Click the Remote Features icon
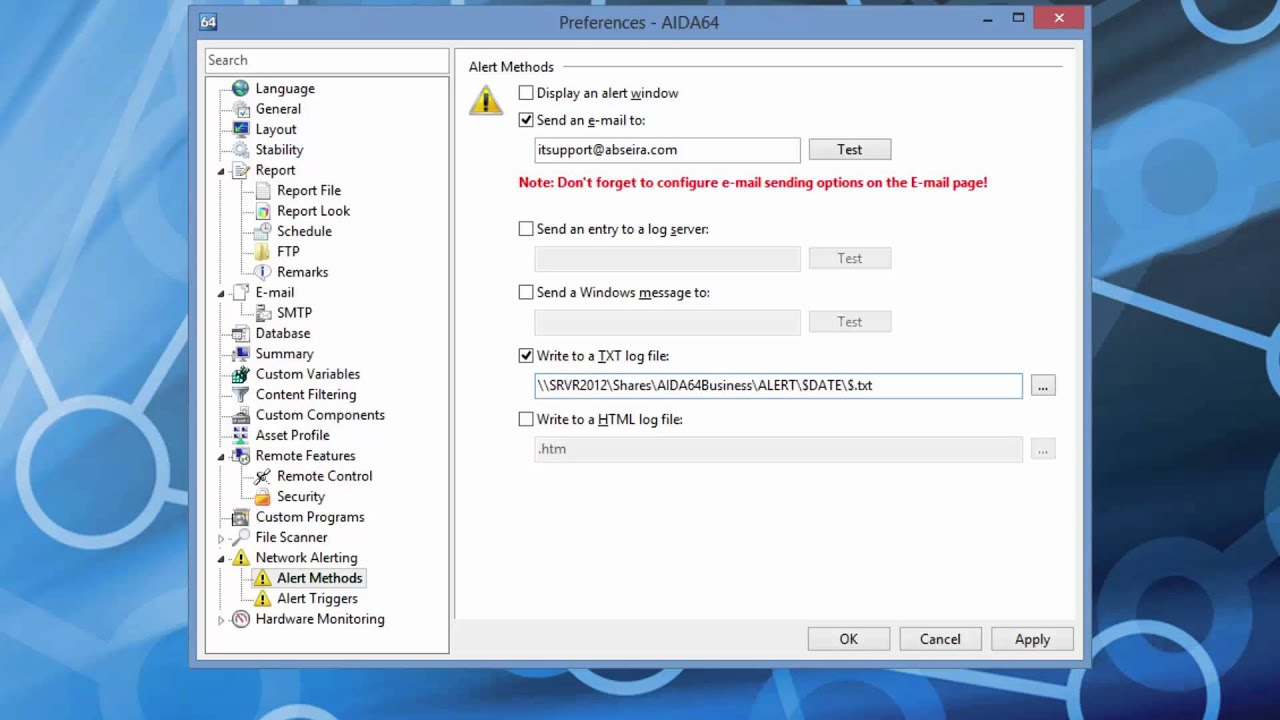The width and height of the screenshot is (1280, 720). 240,456
